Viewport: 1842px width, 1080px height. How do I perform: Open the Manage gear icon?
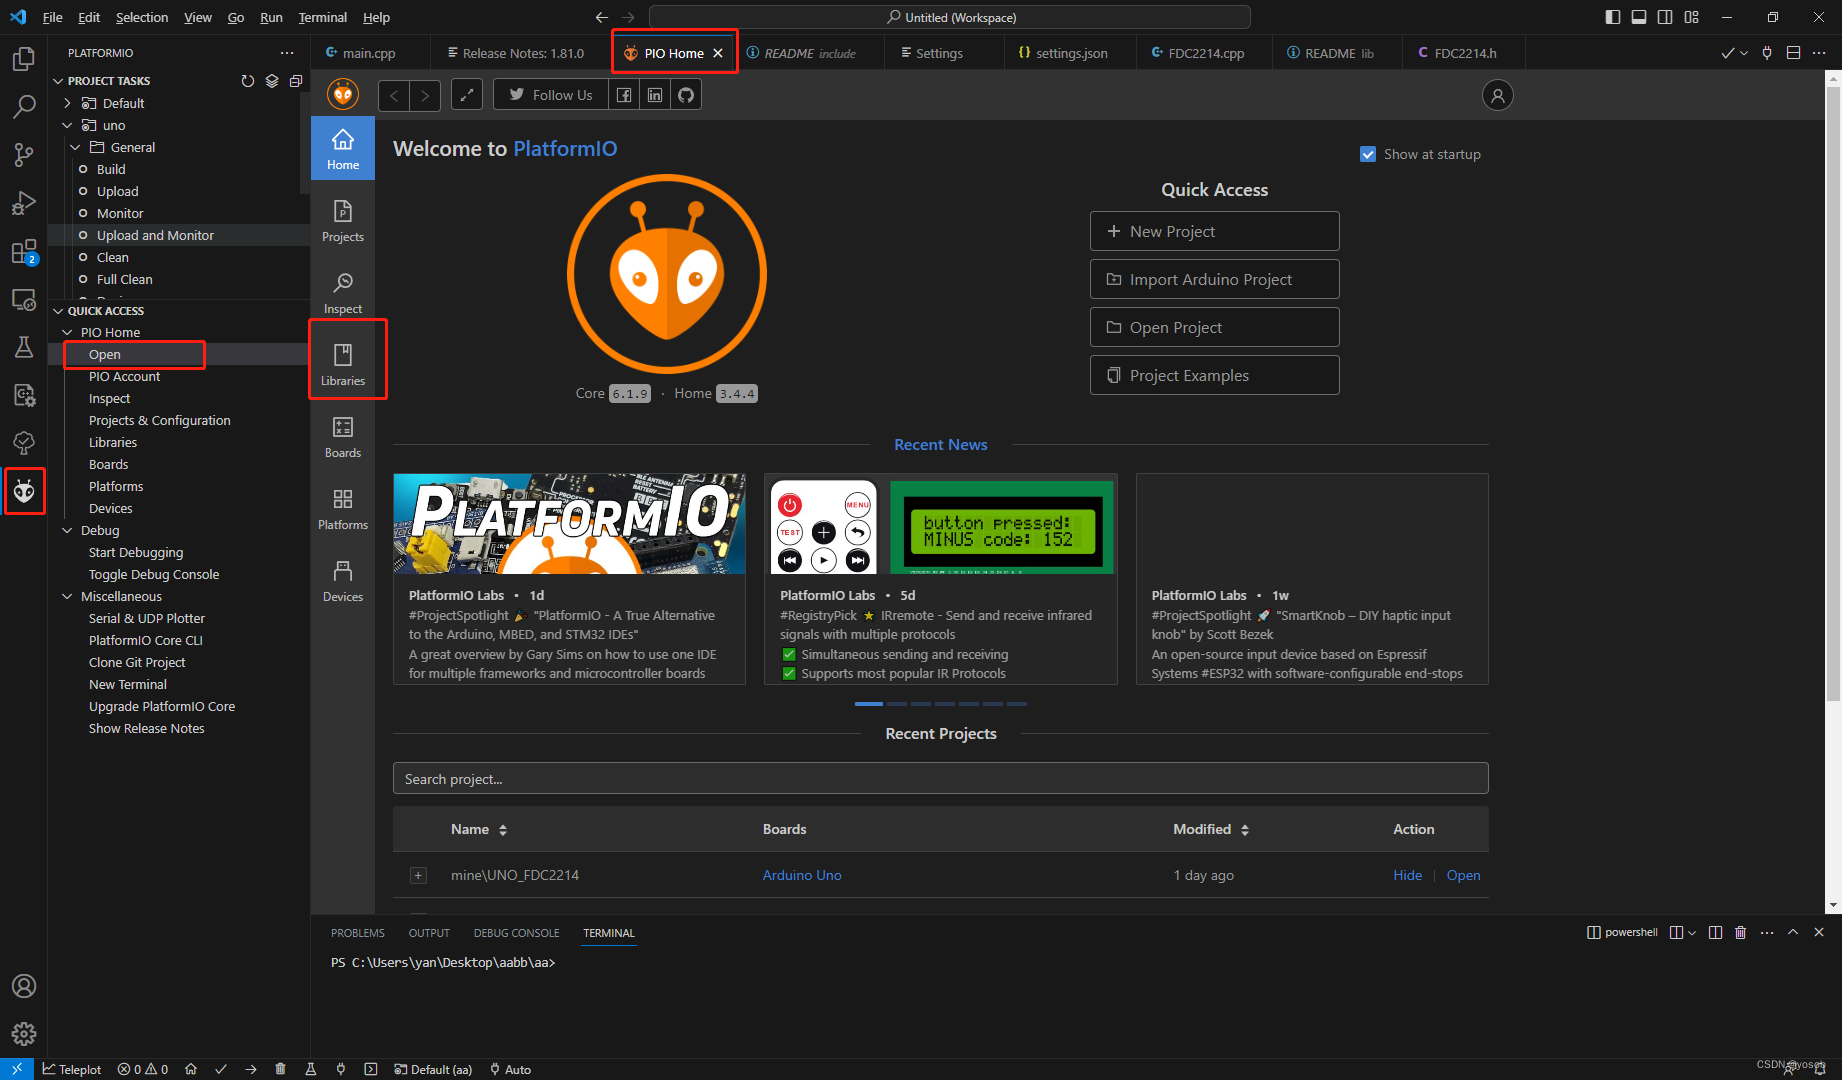24,1034
